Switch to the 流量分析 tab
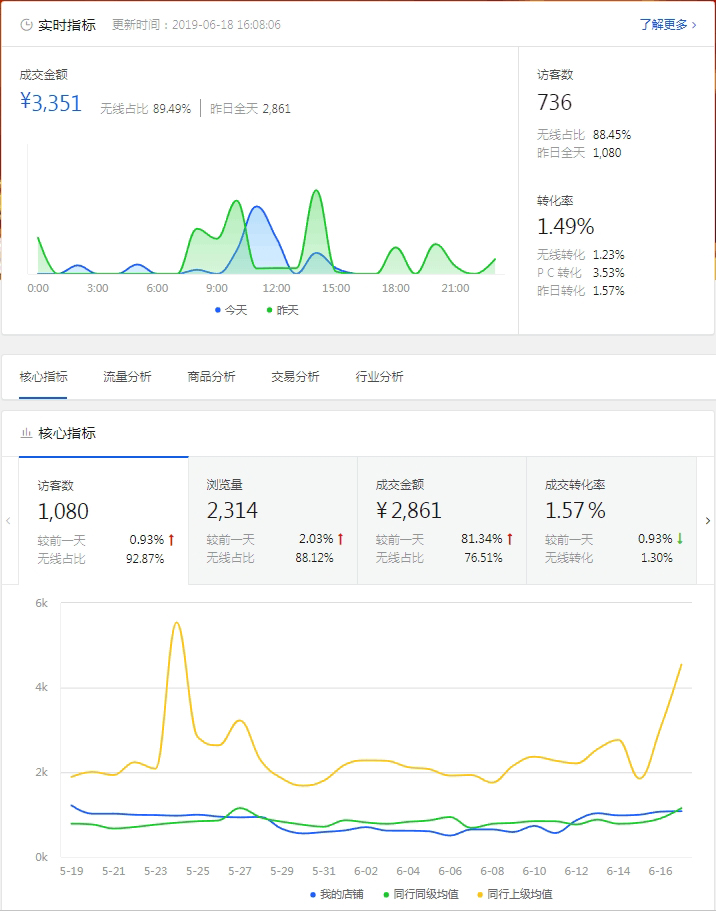Screen dimensions: 716x916 coord(127,377)
